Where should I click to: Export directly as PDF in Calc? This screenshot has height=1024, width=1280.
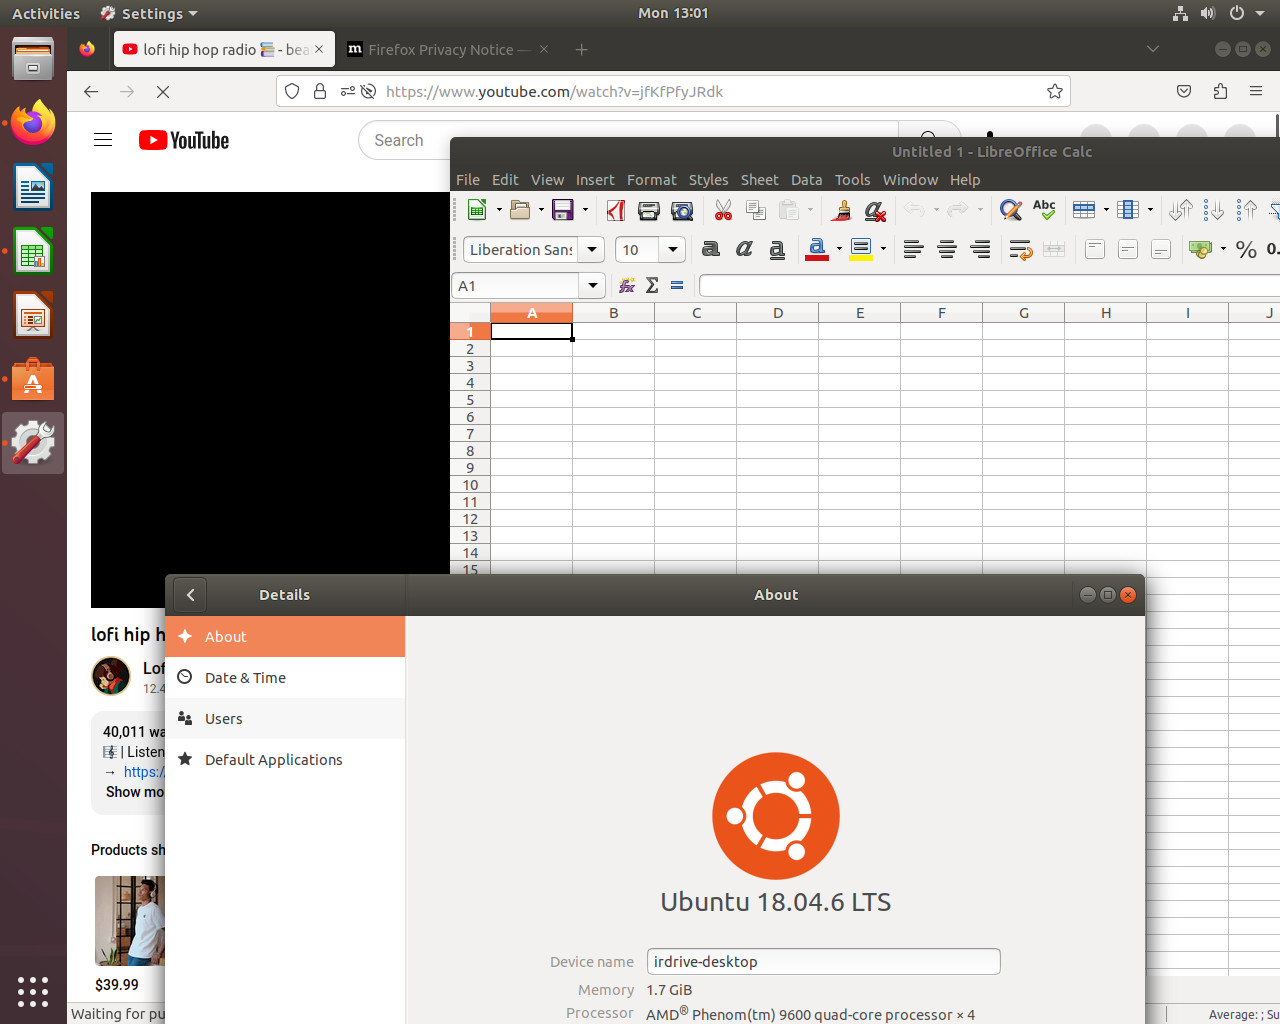click(616, 210)
